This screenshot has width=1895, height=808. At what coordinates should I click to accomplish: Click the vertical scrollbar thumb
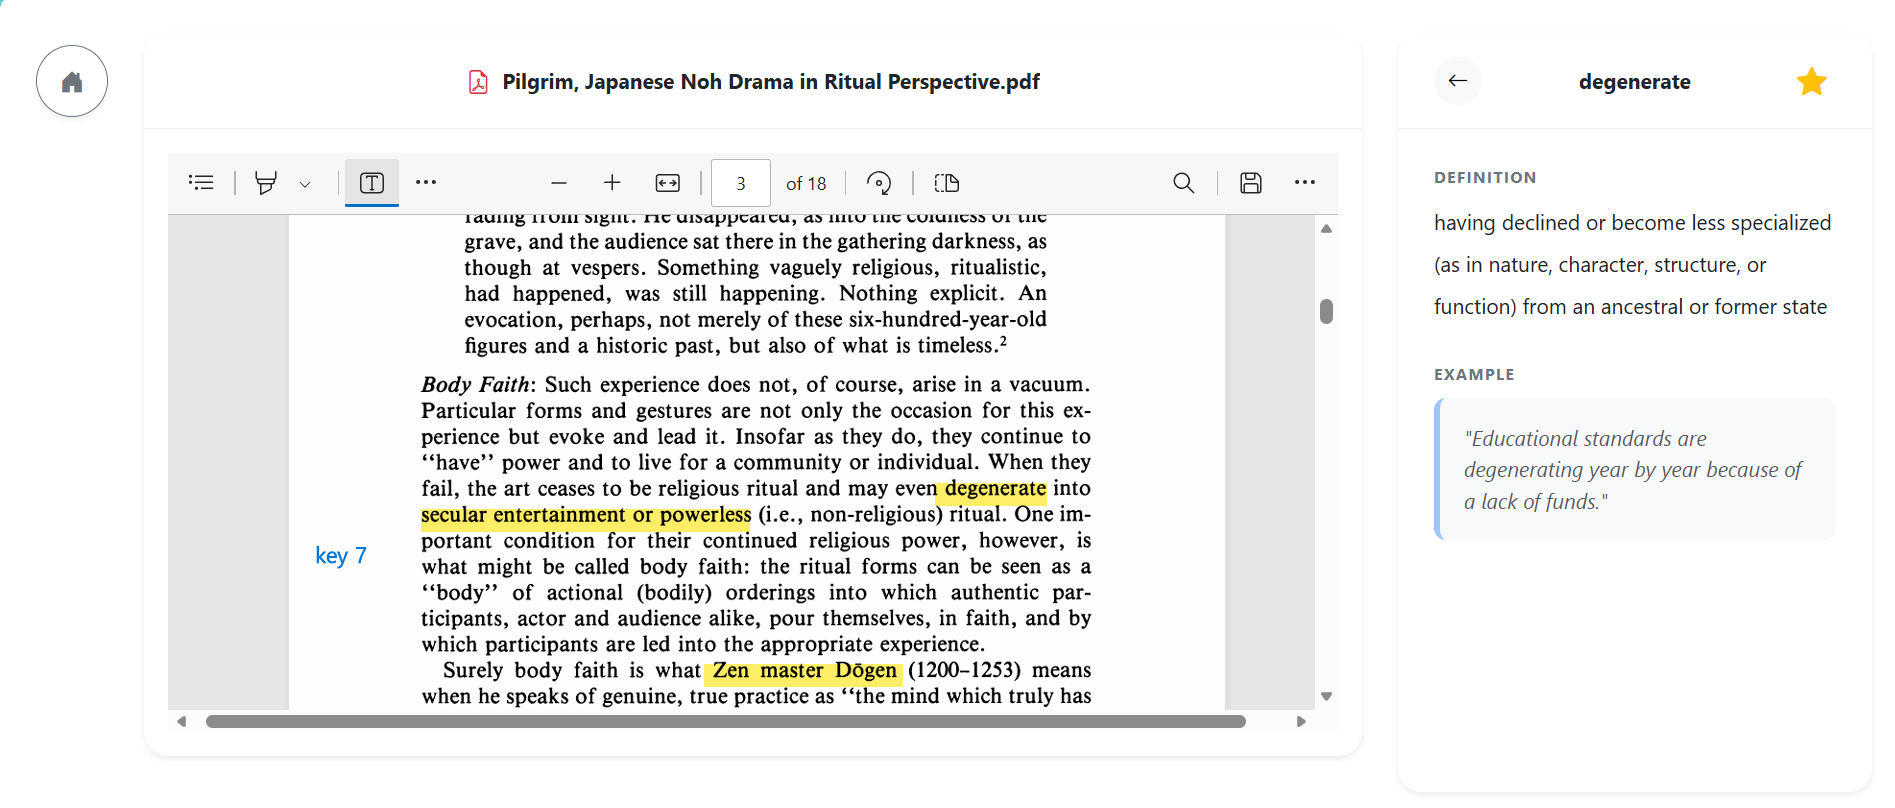(1326, 312)
